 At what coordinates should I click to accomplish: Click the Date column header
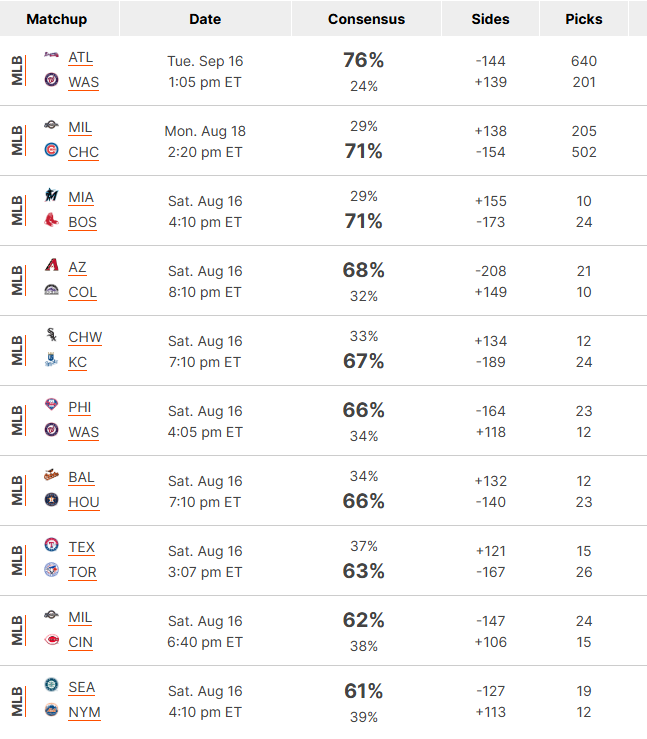(205, 19)
